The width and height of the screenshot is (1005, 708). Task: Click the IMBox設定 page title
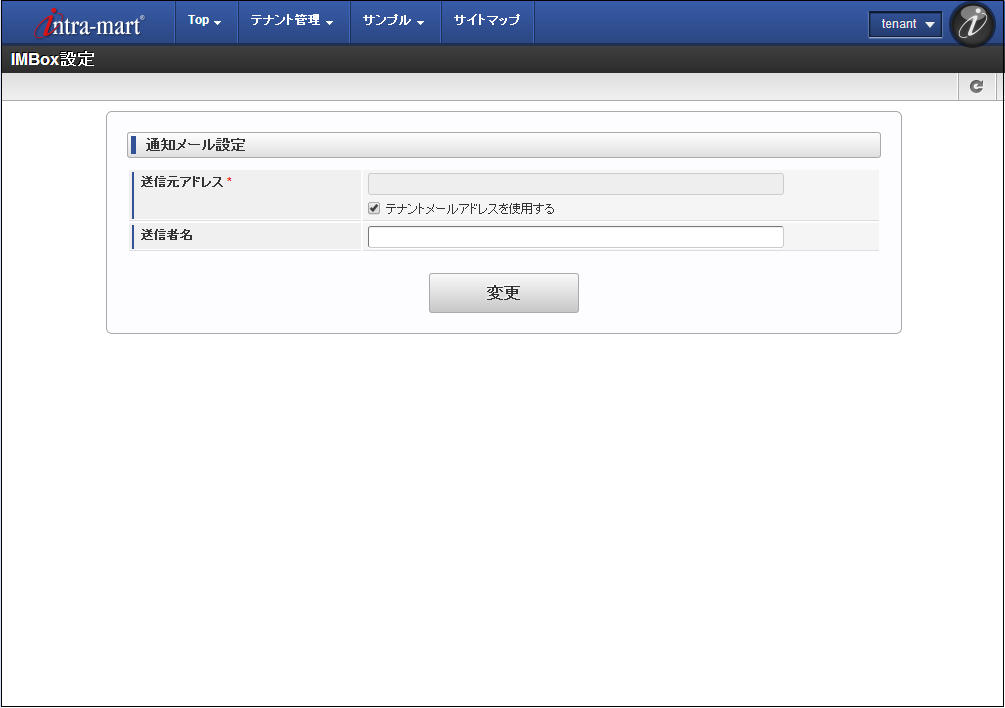coord(53,60)
